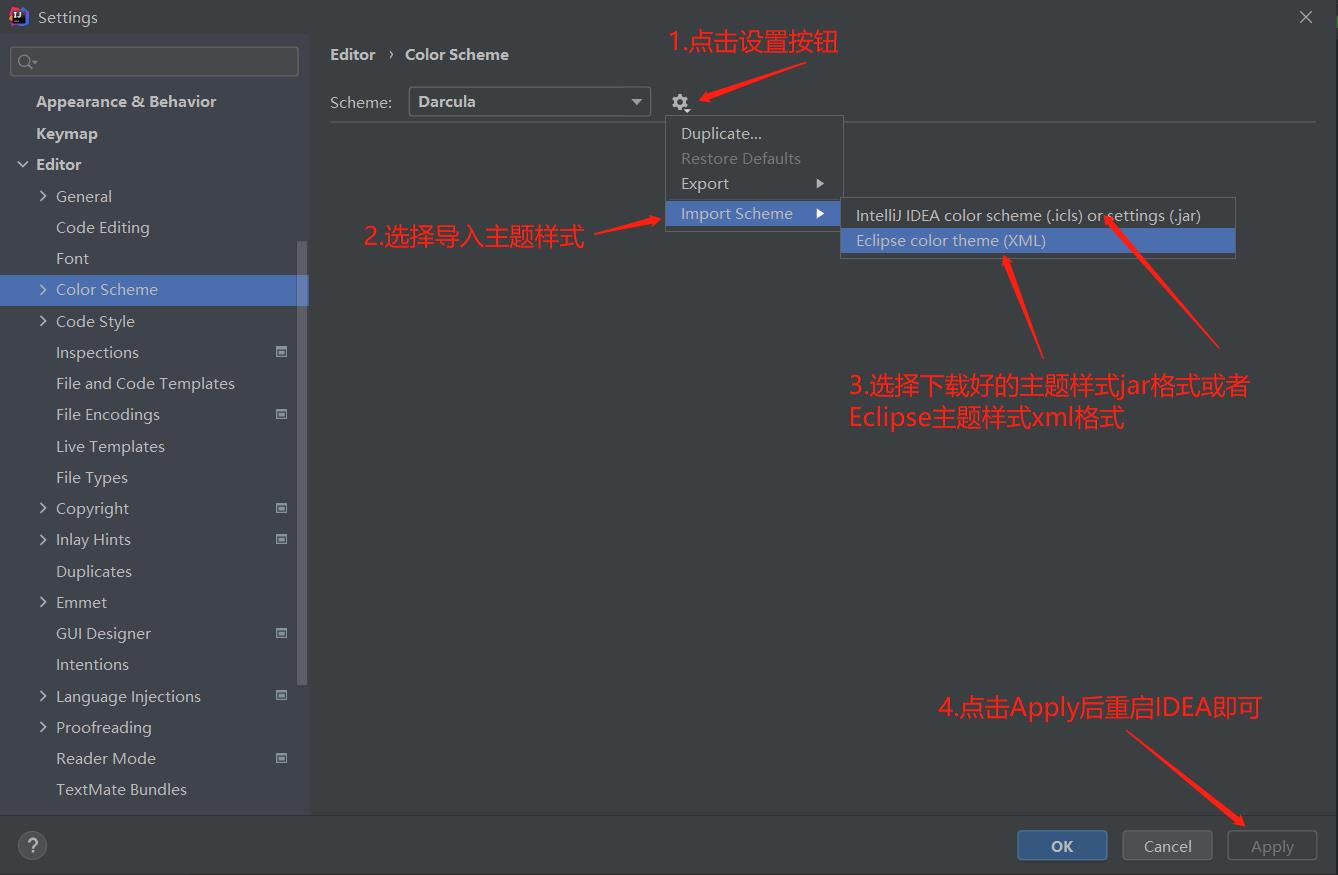This screenshot has width=1338, height=875.
Task: Expand the Emmet tree node
Action: [x=43, y=602]
